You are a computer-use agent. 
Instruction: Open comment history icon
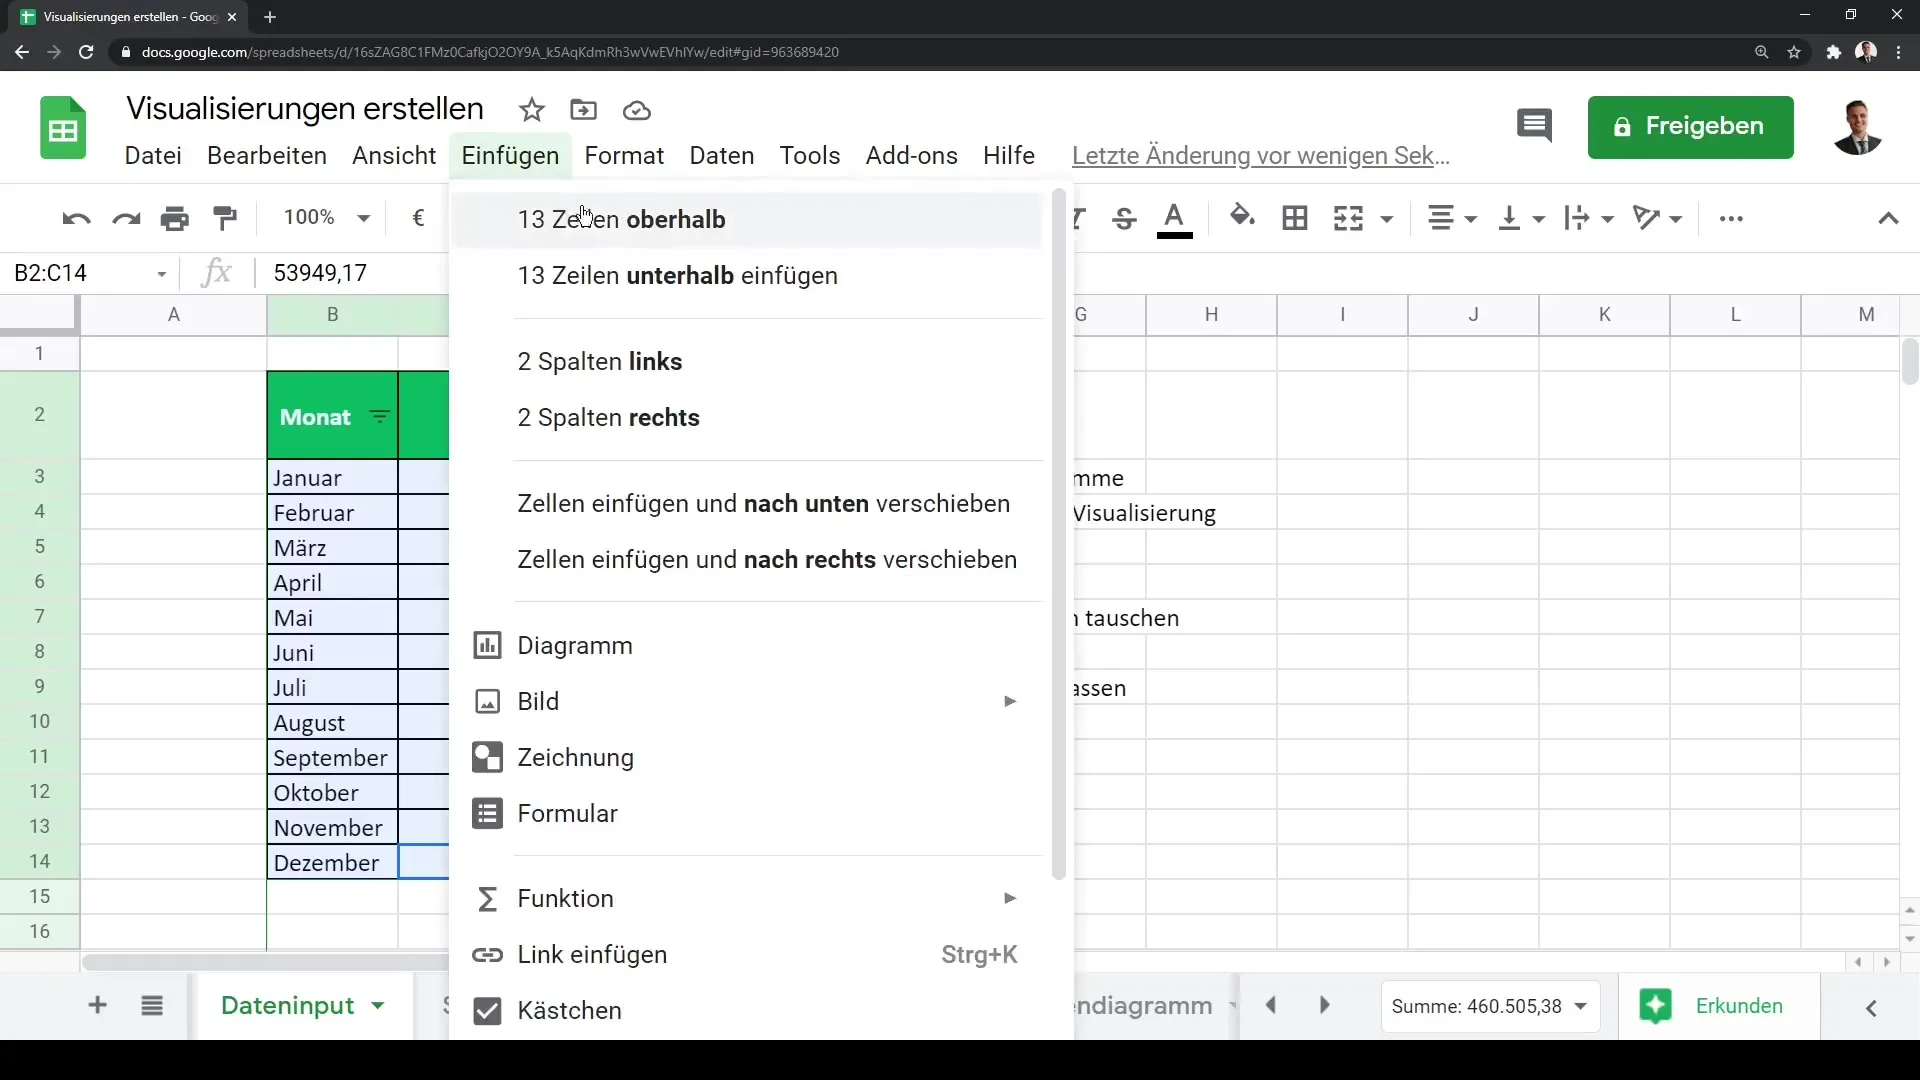tap(1534, 126)
